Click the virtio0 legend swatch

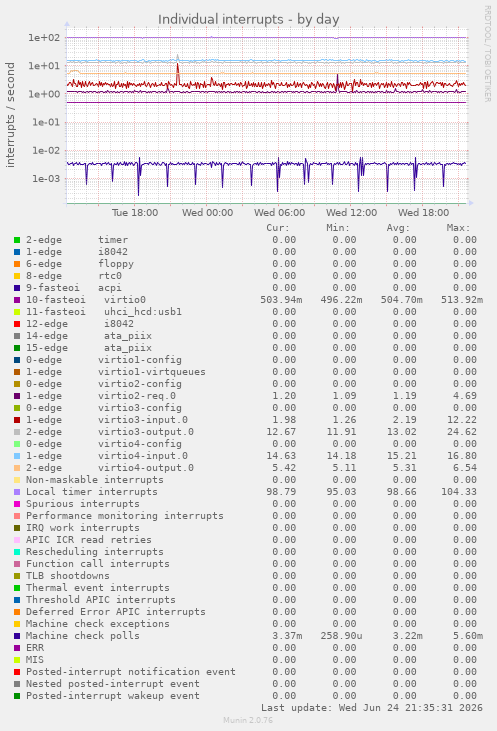click(x=17, y=300)
